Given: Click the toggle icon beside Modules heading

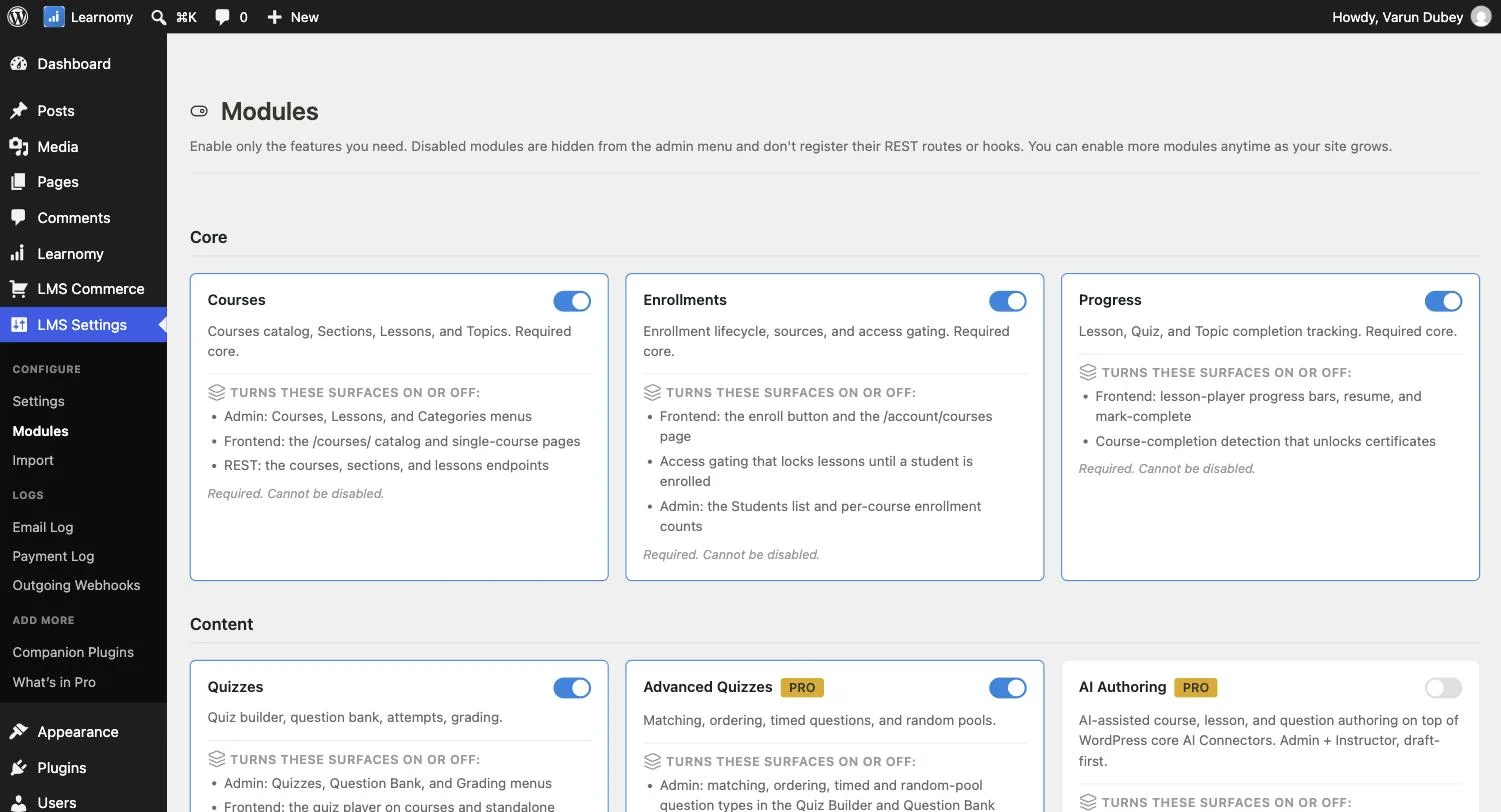Looking at the screenshot, I should point(199,112).
